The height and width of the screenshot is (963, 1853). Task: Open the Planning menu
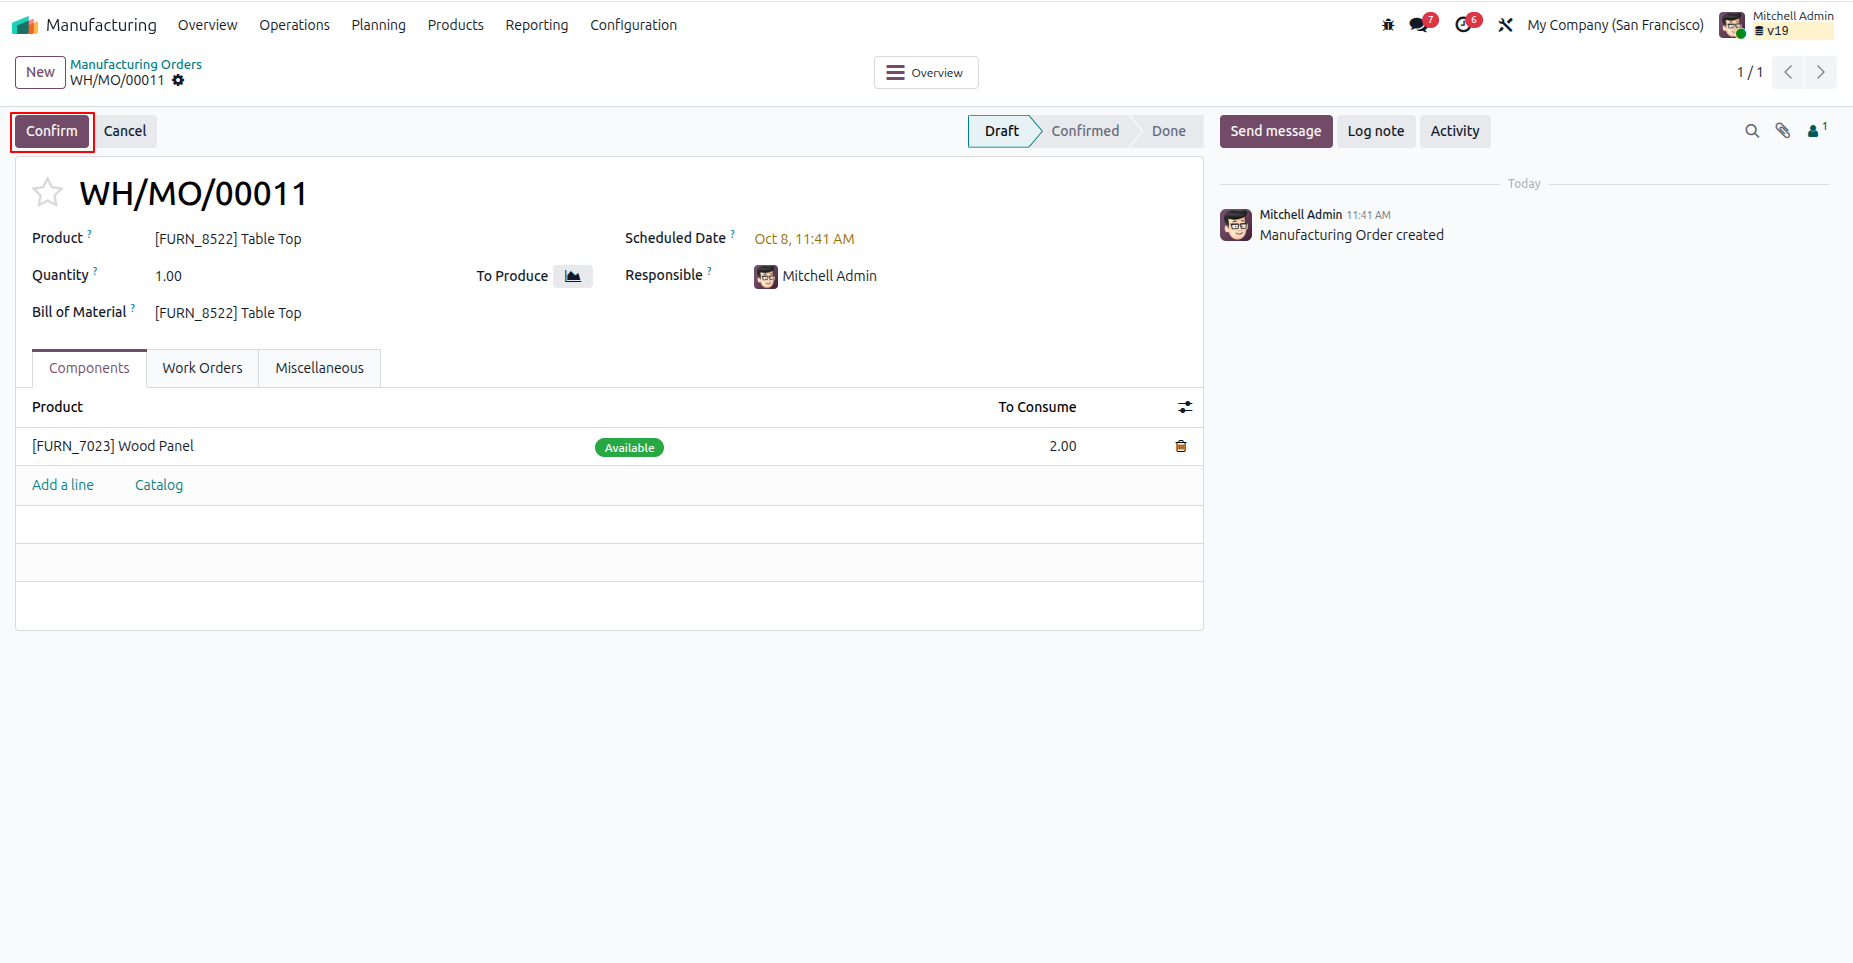(x=378, y=25)
